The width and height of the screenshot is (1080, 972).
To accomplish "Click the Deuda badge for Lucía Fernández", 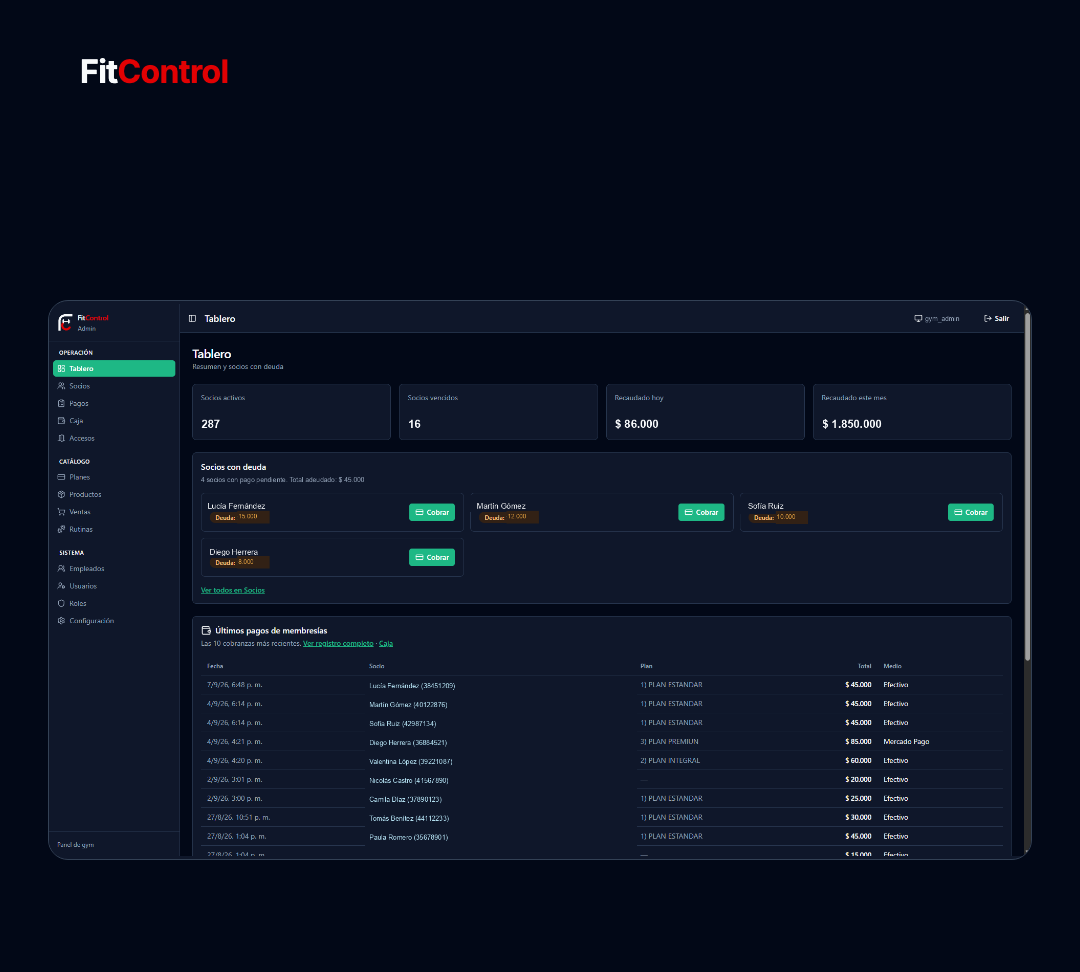I will coord(238,517).
